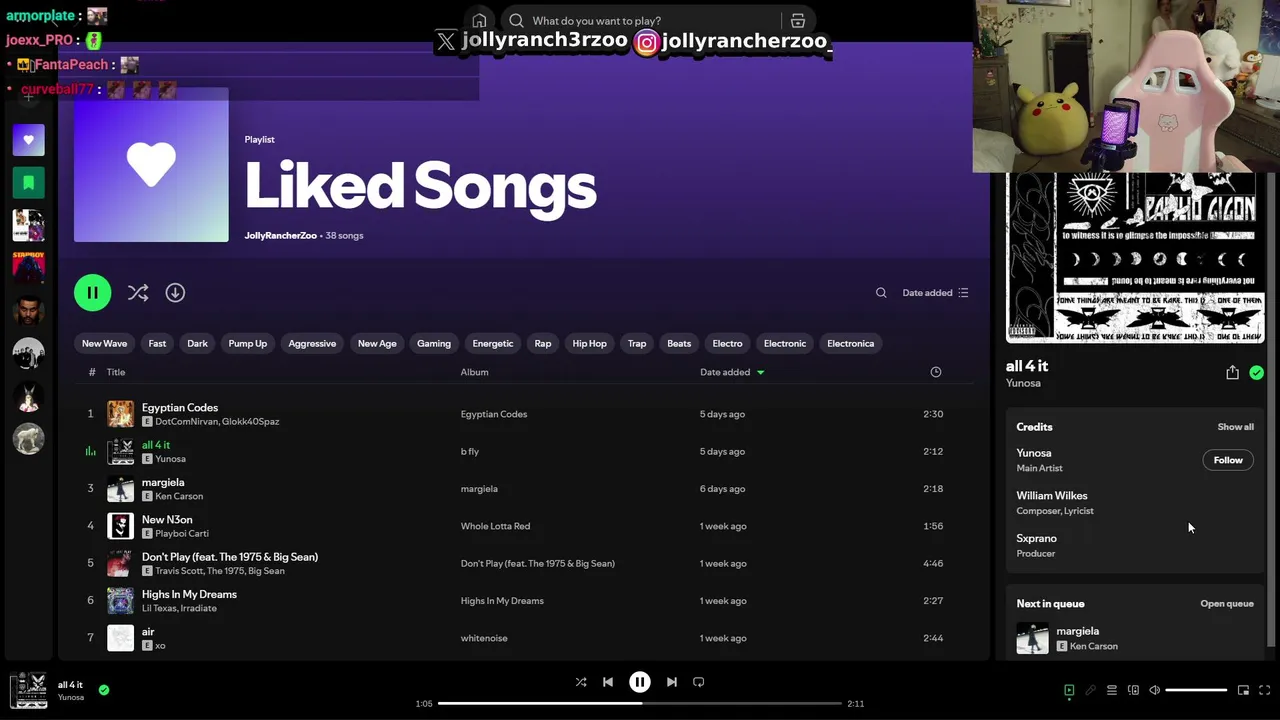Open Connect to a device icon
1280x720 pixels.
(x=1133, y=690)
